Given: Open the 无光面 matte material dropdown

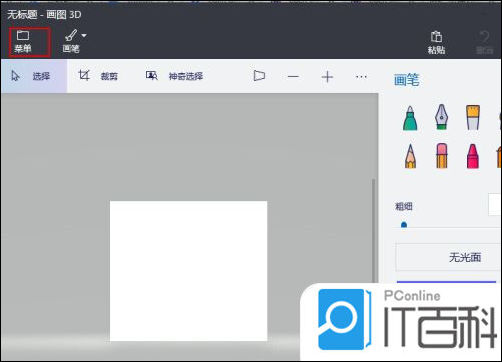Looking at the screenshot, I should (447, 257).
